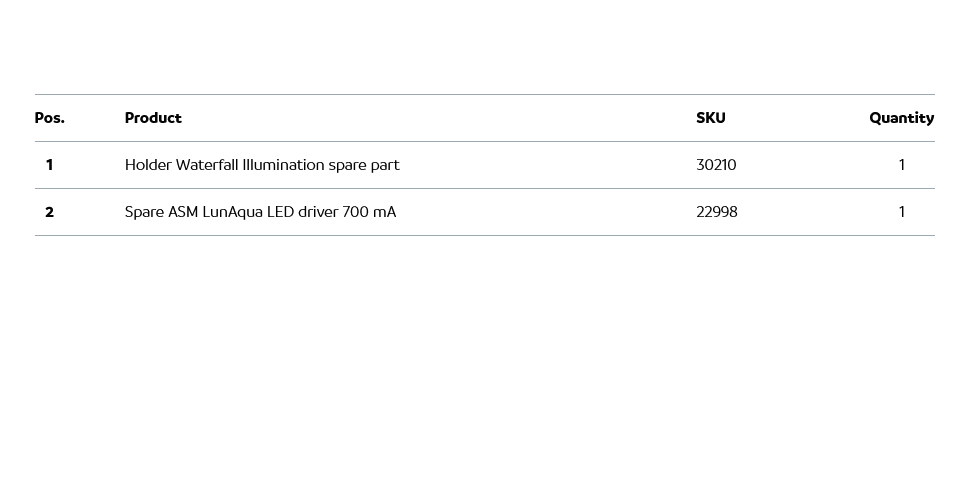This screenshot has width=978, height=488.
Task: Click the word "Waterfall" in the first product
Action: 207,165
